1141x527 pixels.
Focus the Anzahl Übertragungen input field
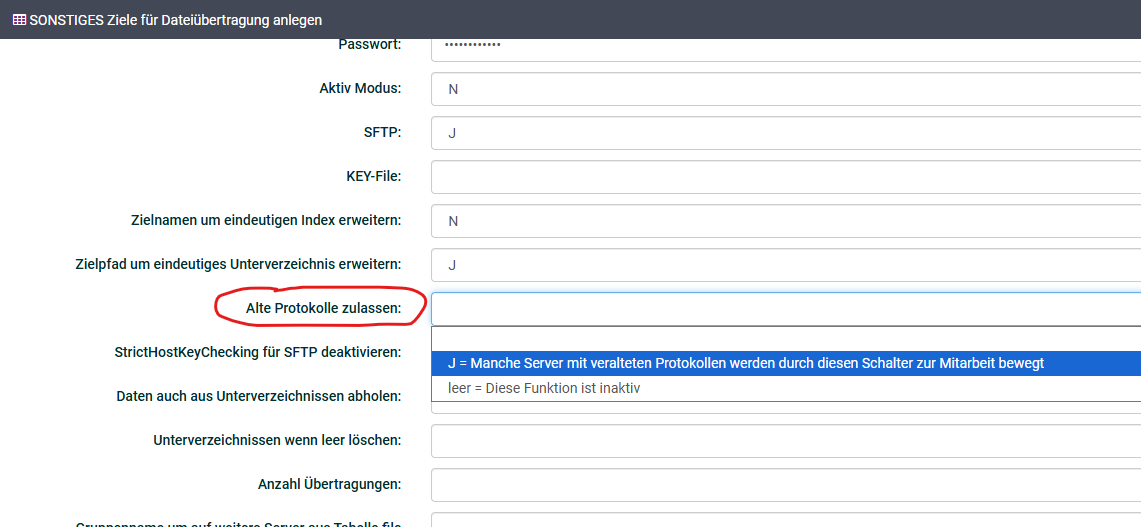(x=785, y=485)
